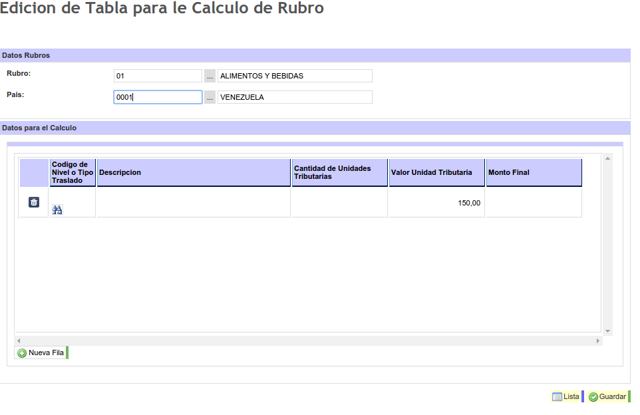Click the trash icon to delete the row
This screenshot has height=415, width=640.
click(x=33, y=202)
